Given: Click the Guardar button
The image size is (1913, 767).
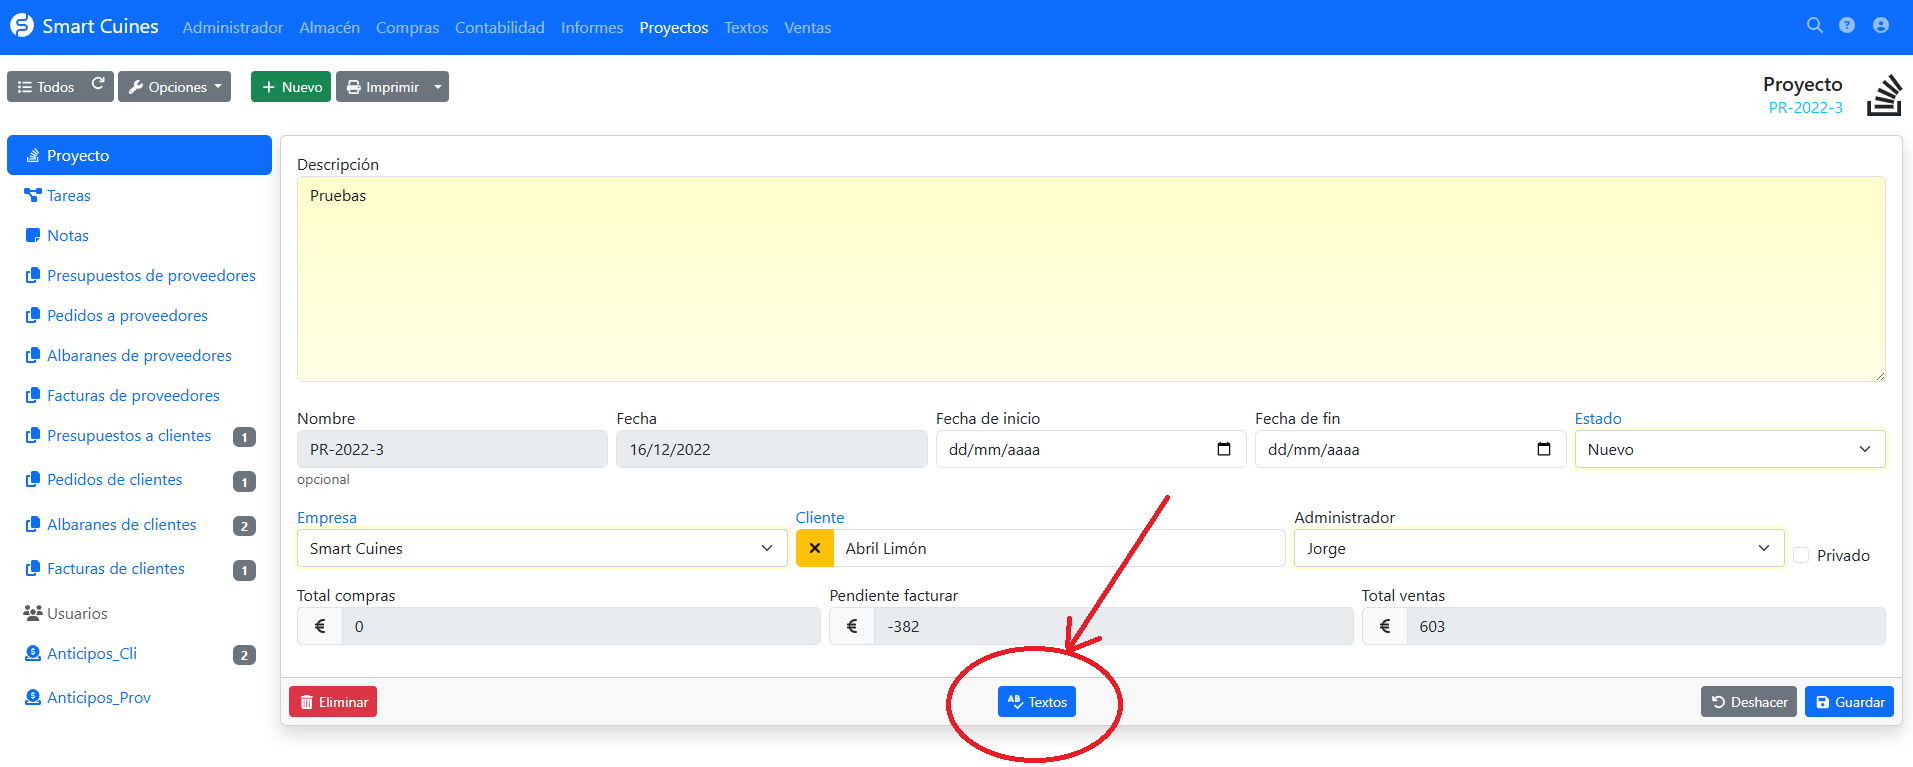Looking at the screenshot, I should coord(1849,702).
